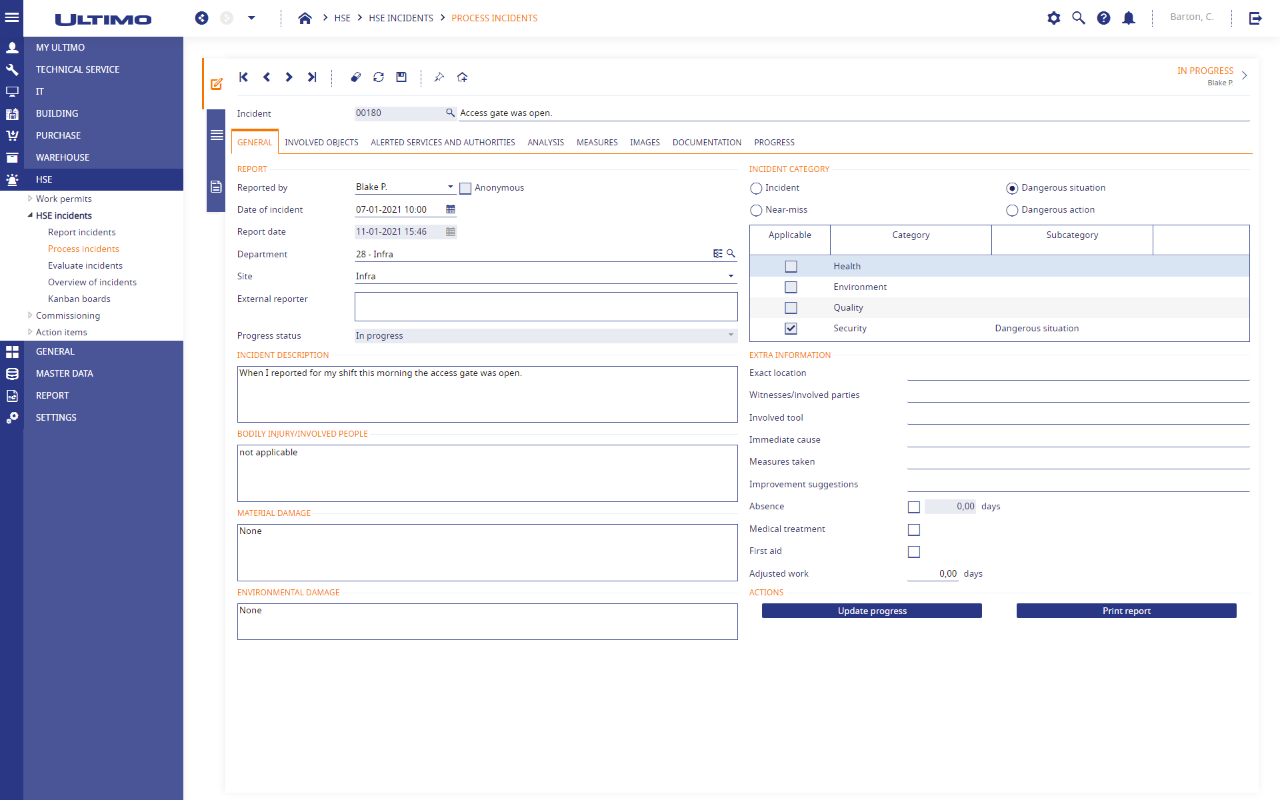Jump to the last record
Image resolution: width=1280 pixels, height=800 pixels.
coord(312,77)
